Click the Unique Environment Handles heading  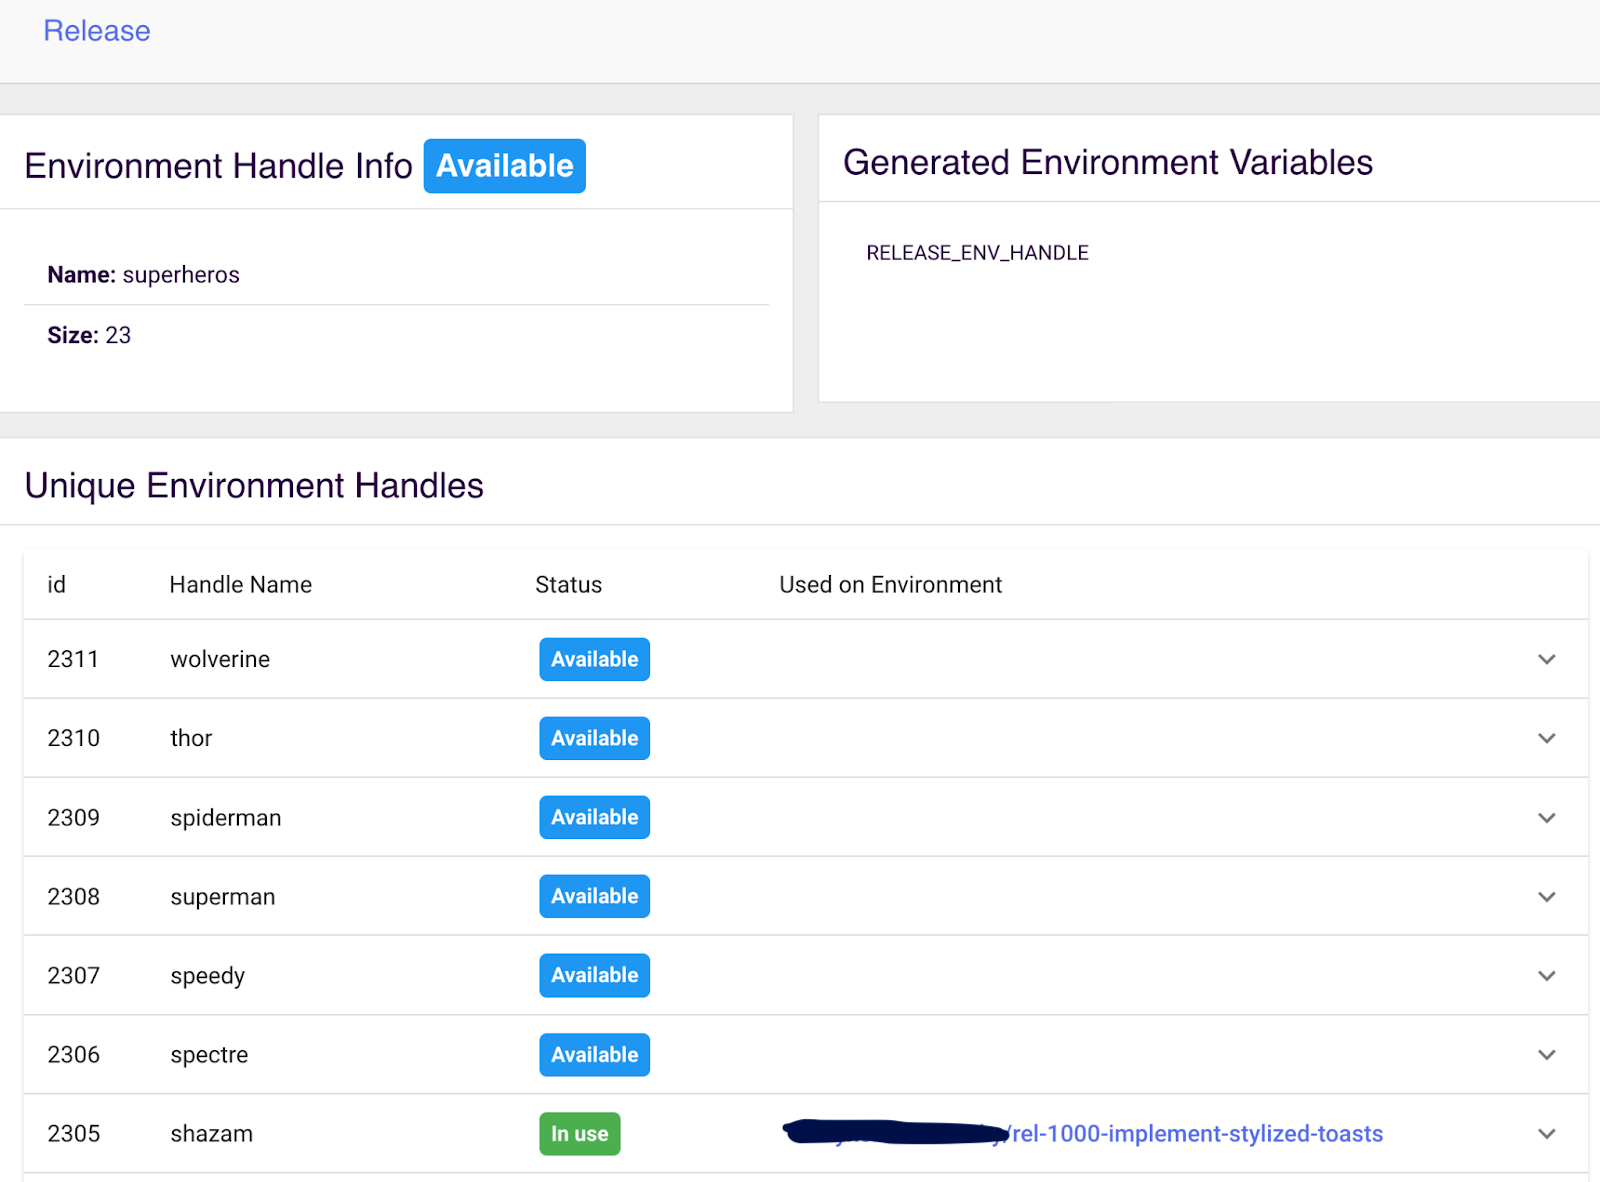pyautogui.click(x=254, y=485)
